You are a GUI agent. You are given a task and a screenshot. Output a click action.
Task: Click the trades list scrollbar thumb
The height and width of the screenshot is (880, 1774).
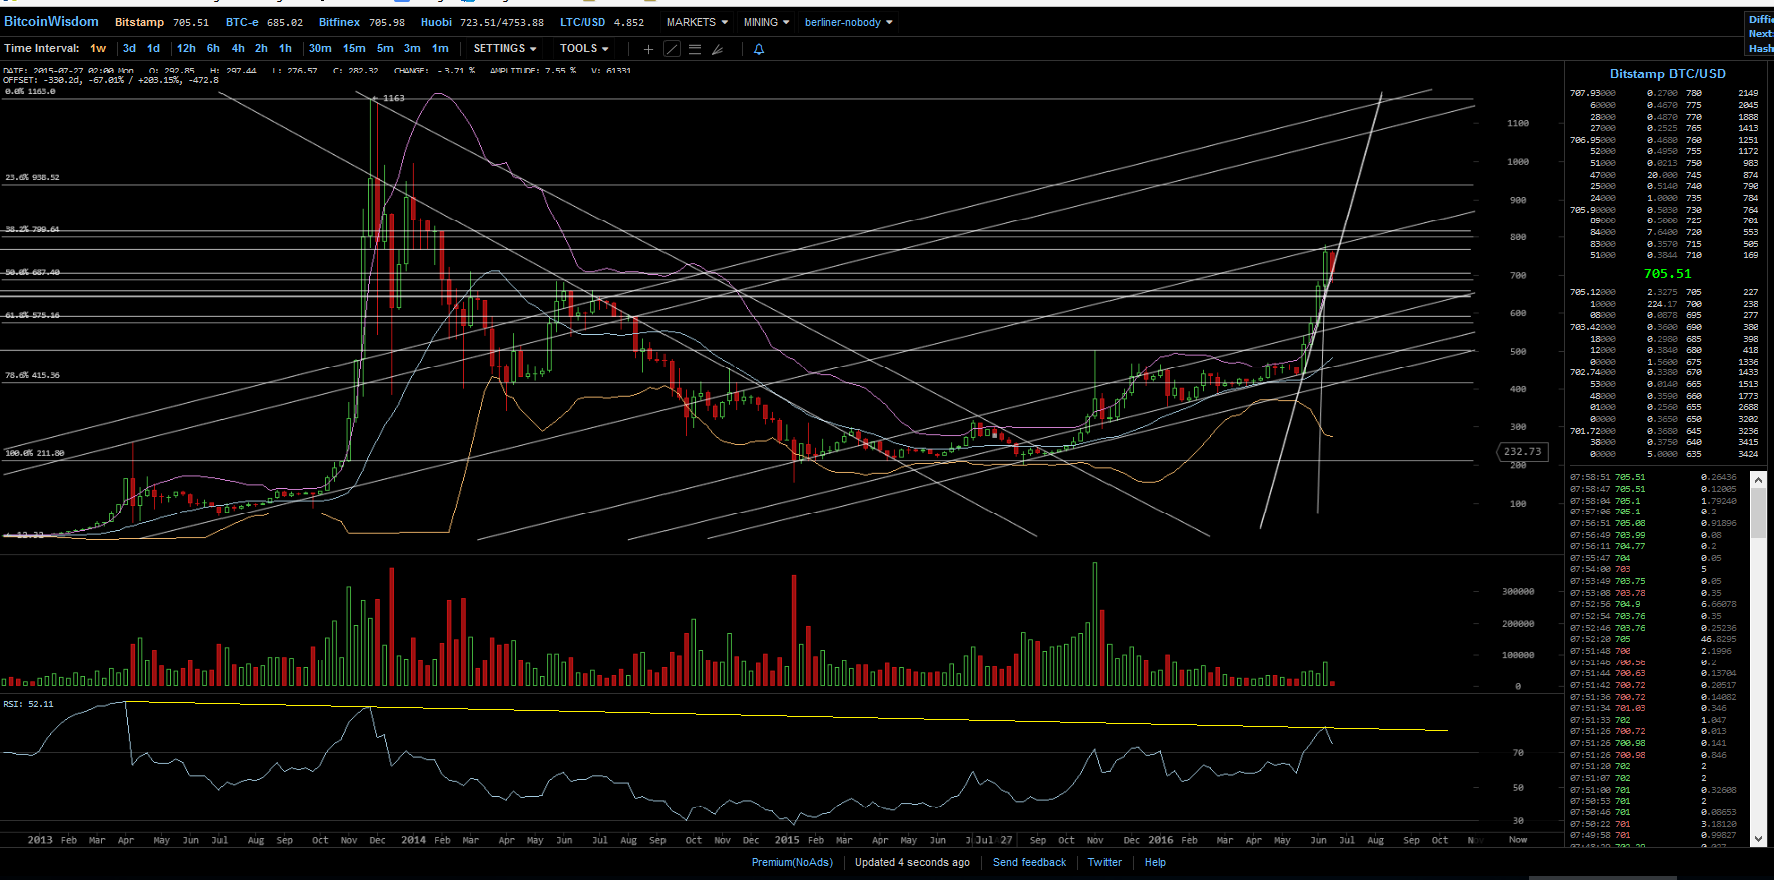(1758, 514)
